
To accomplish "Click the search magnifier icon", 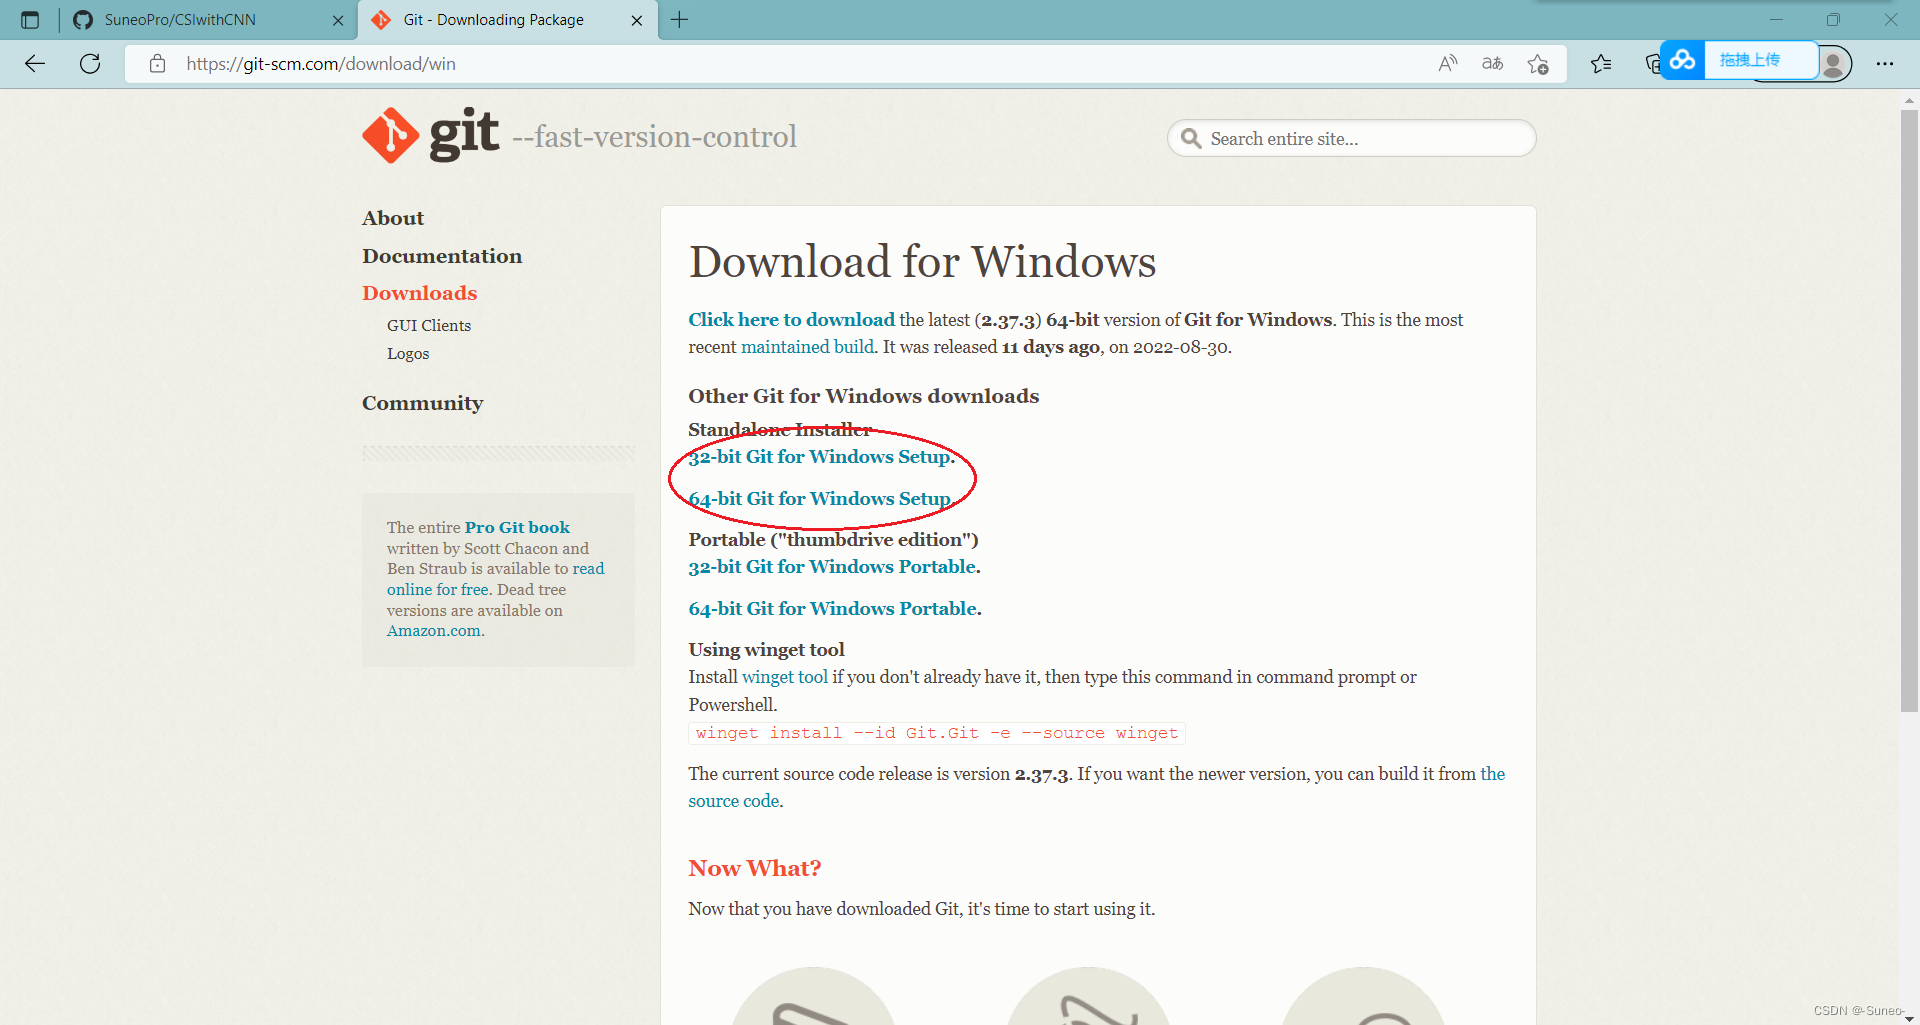I will pos(1190,138).
